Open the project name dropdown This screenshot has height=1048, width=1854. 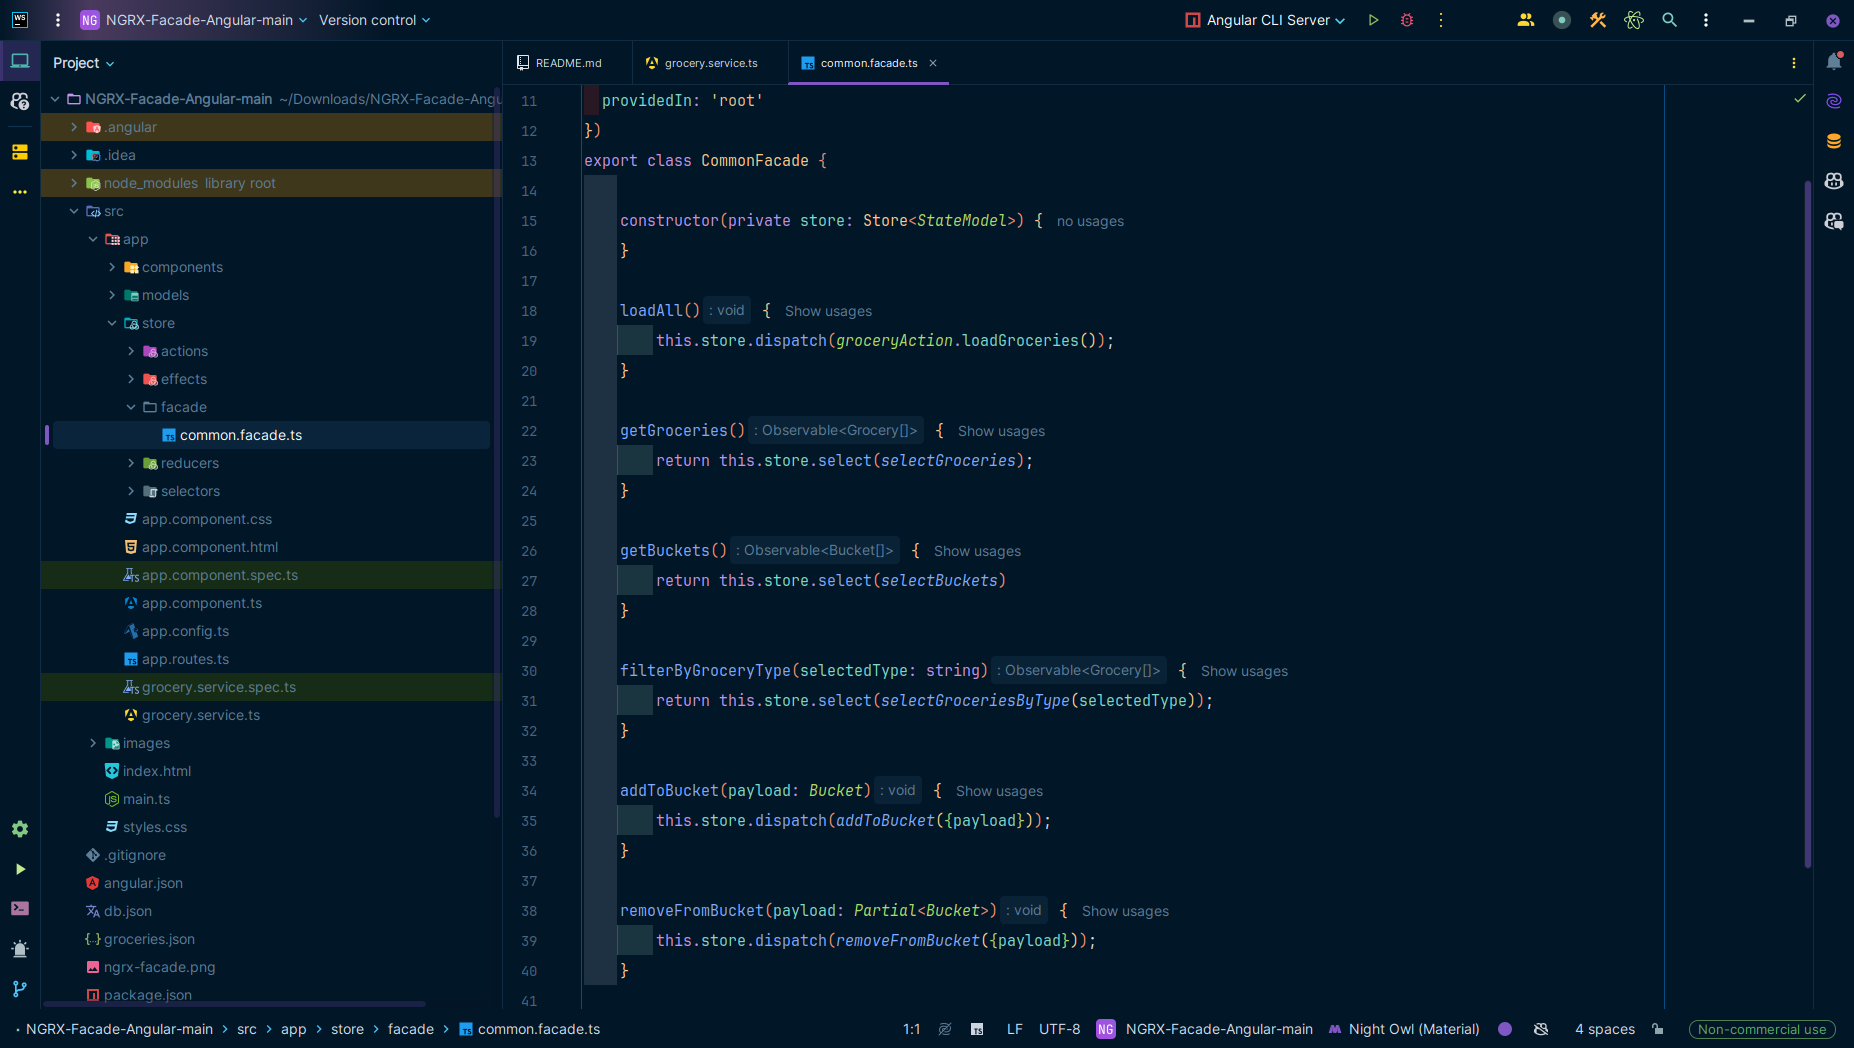(x=194, y=20)
